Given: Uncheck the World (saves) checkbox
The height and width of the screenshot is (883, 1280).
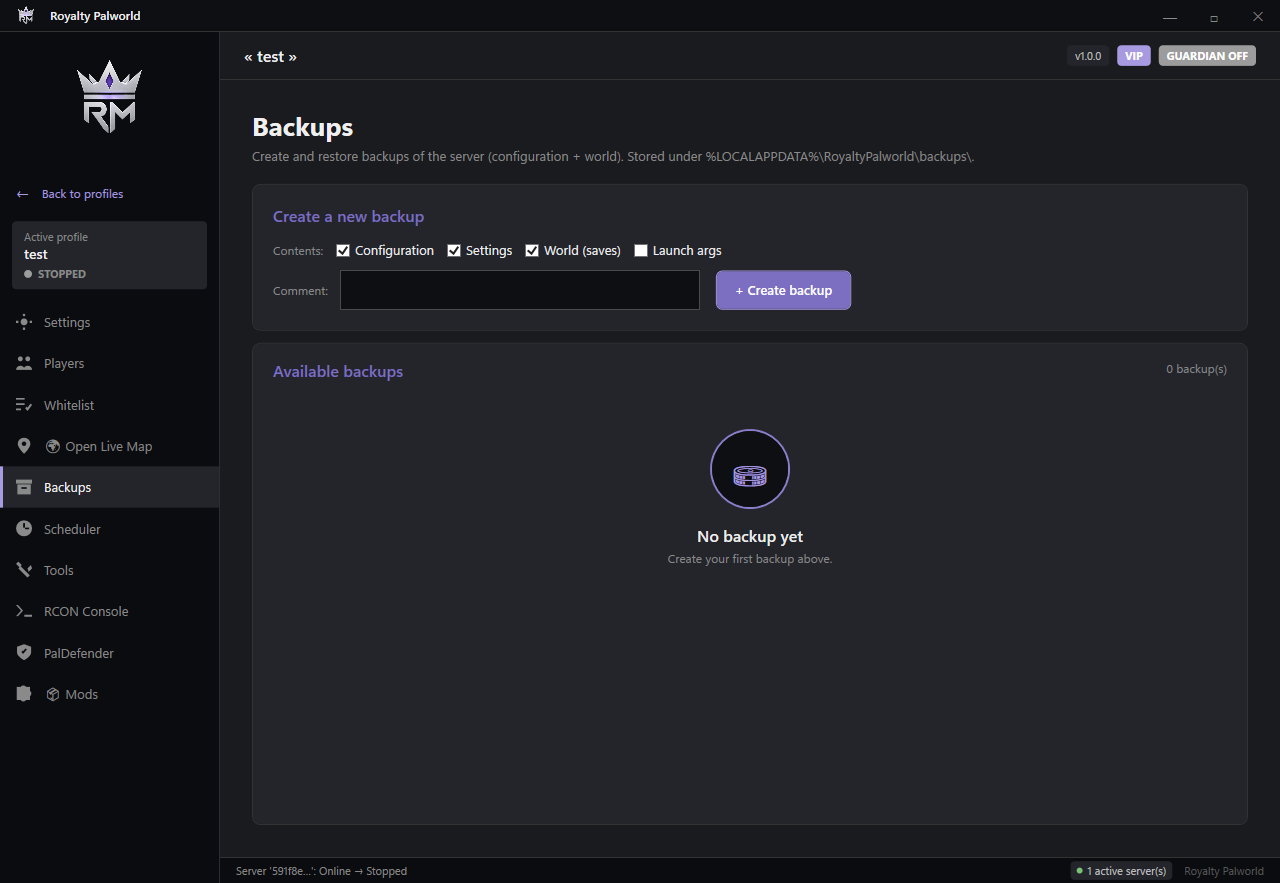Looking at the screenshot, I should pos(532,251).
